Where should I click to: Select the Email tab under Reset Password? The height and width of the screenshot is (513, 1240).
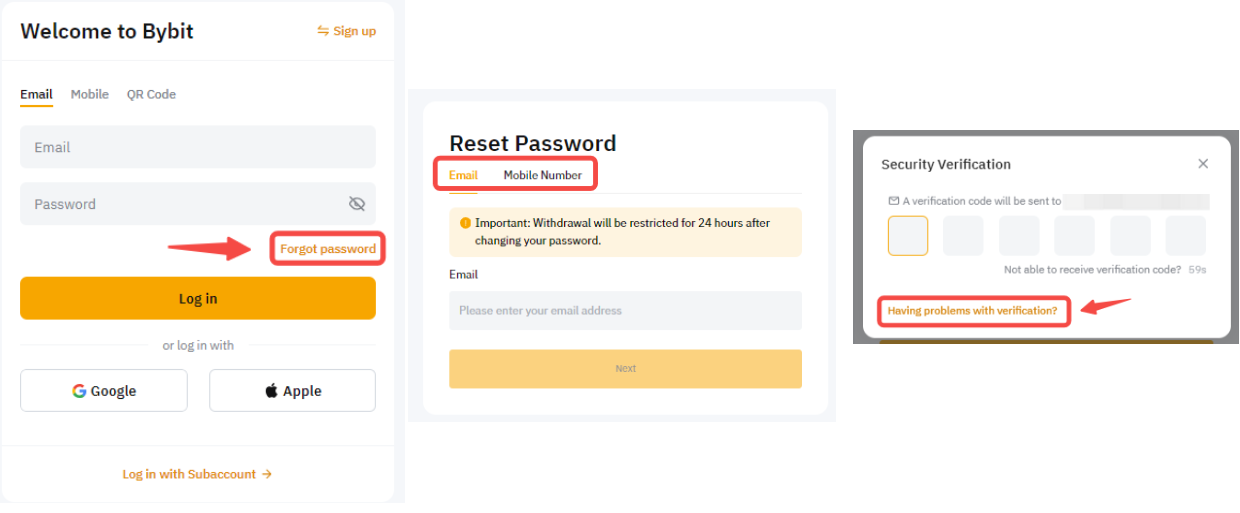[x=463, y=175]
